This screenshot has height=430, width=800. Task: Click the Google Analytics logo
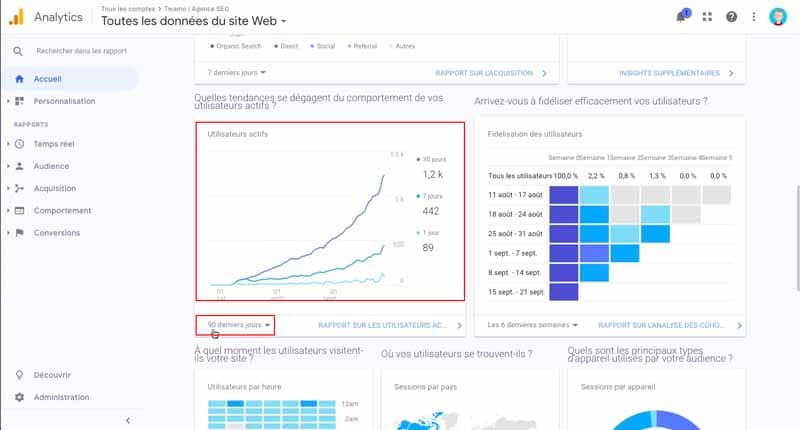(17, 17)
